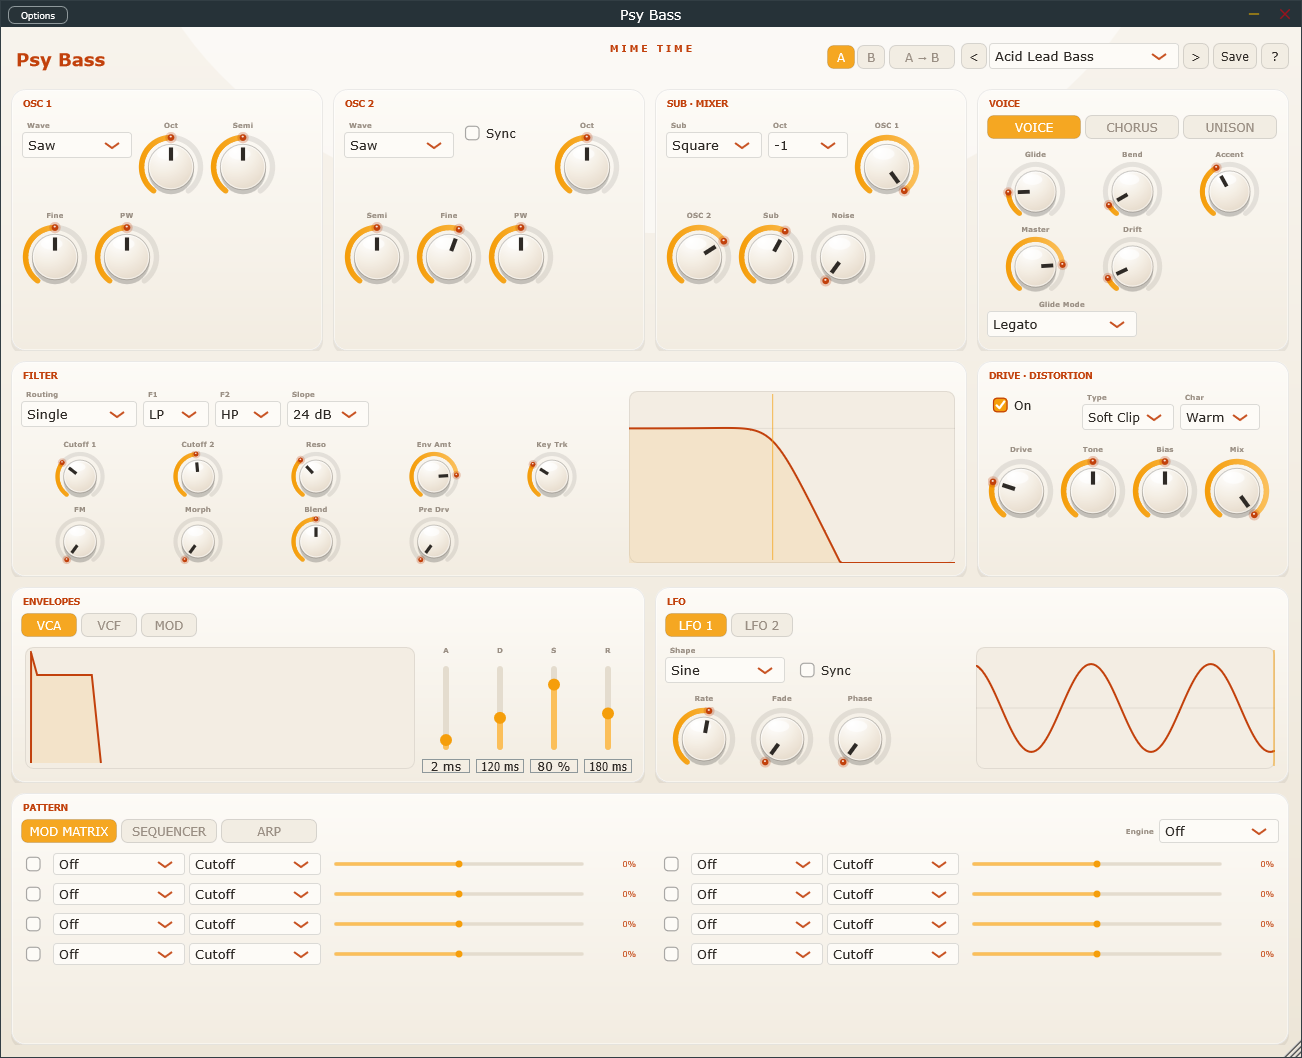Click the filter Cutoff 1 knob
1302x1058 pixels.
click(80, 476)
